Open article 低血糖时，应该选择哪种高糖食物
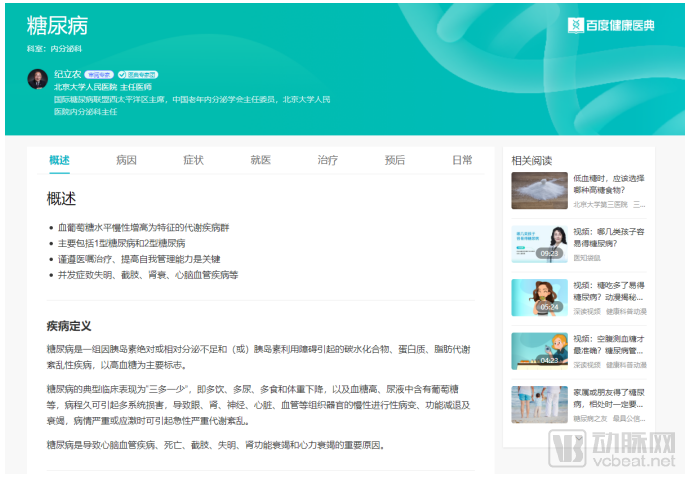 click(609, 183)
